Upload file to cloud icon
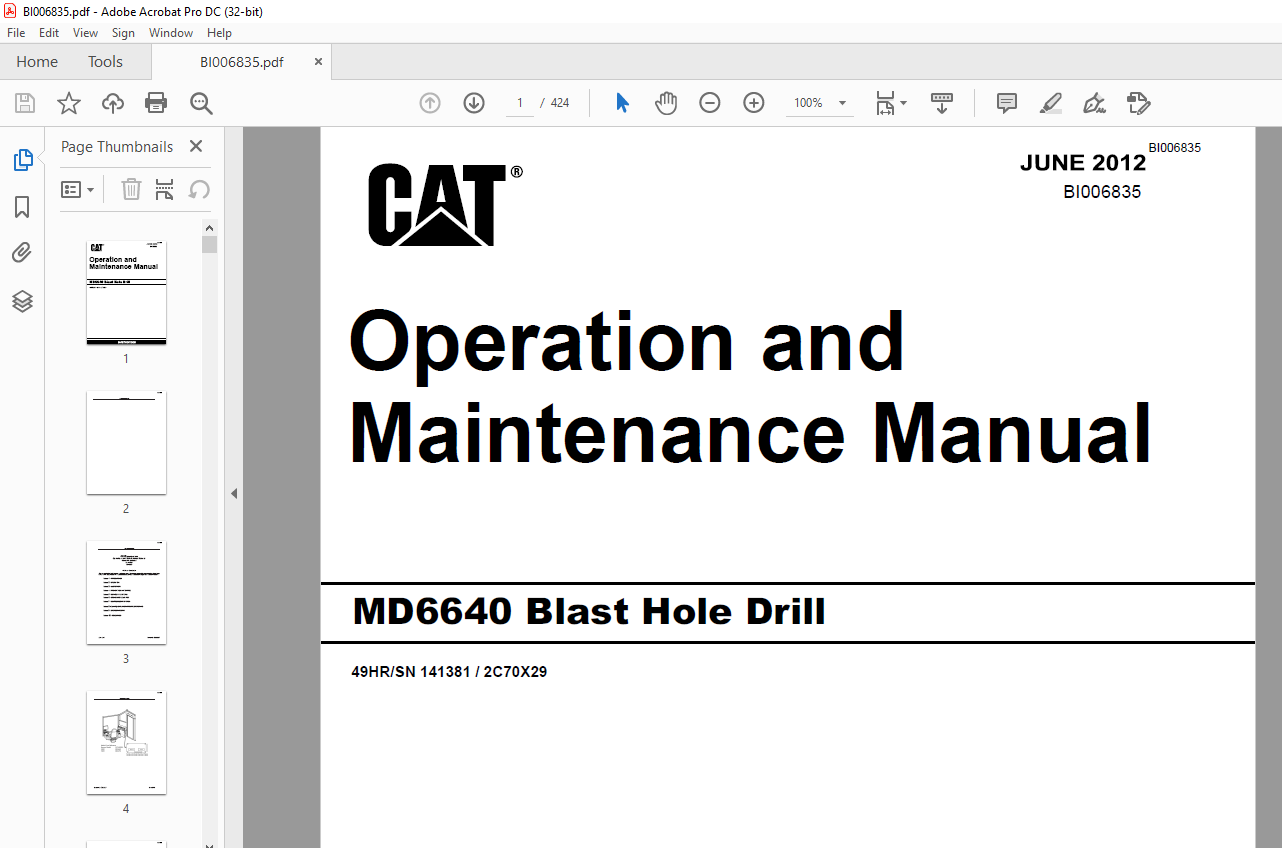Viewport: 1282px width, 848px height. (113, 103)
